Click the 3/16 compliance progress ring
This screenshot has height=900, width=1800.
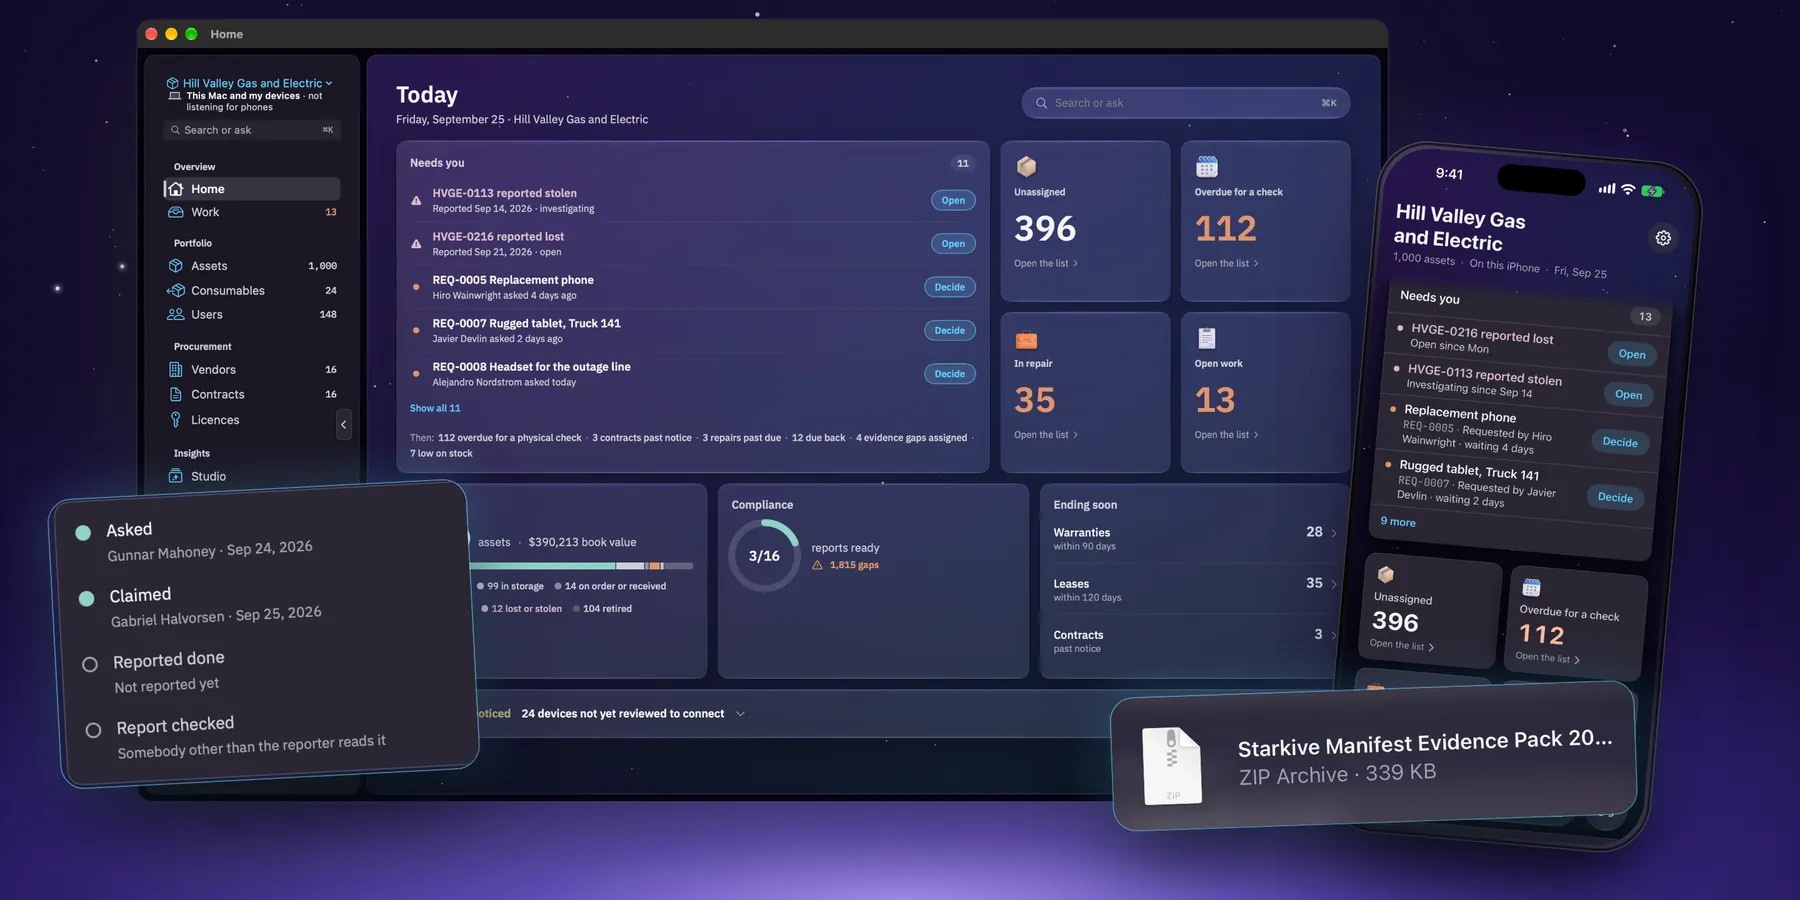(x=764, y=556)
